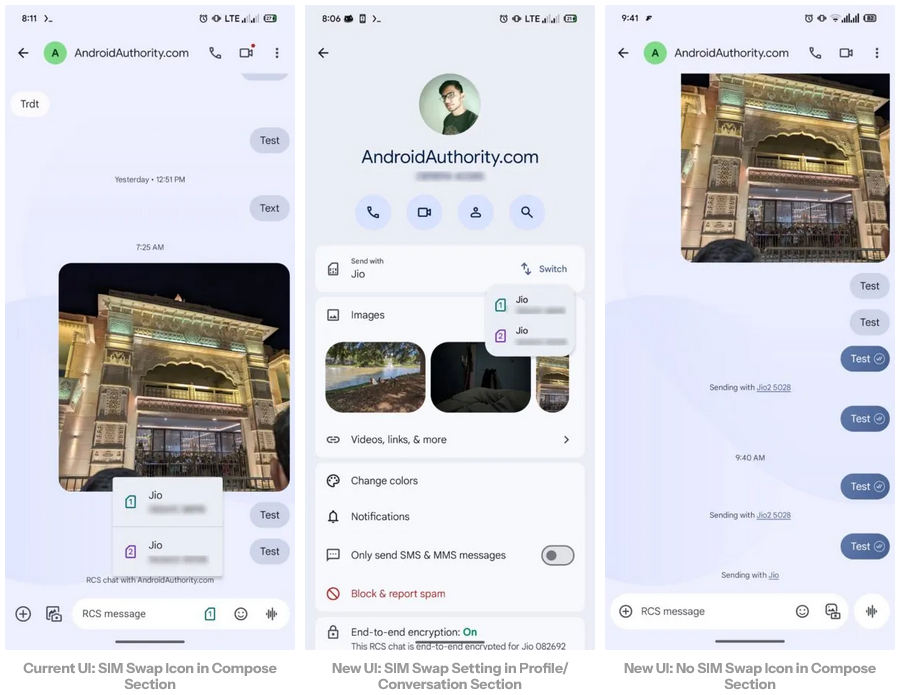This screenshot has width=903, height=695.
Task: Open the Notifications setting
Action: pos(450,516)
